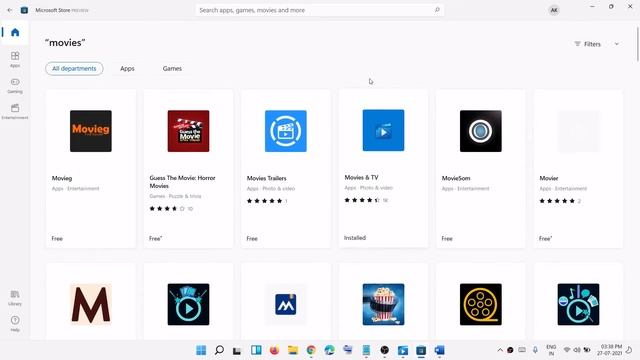640x360 pixels.
Task: Open Microsoft Word from the taskbar
Action: [440, 350]
